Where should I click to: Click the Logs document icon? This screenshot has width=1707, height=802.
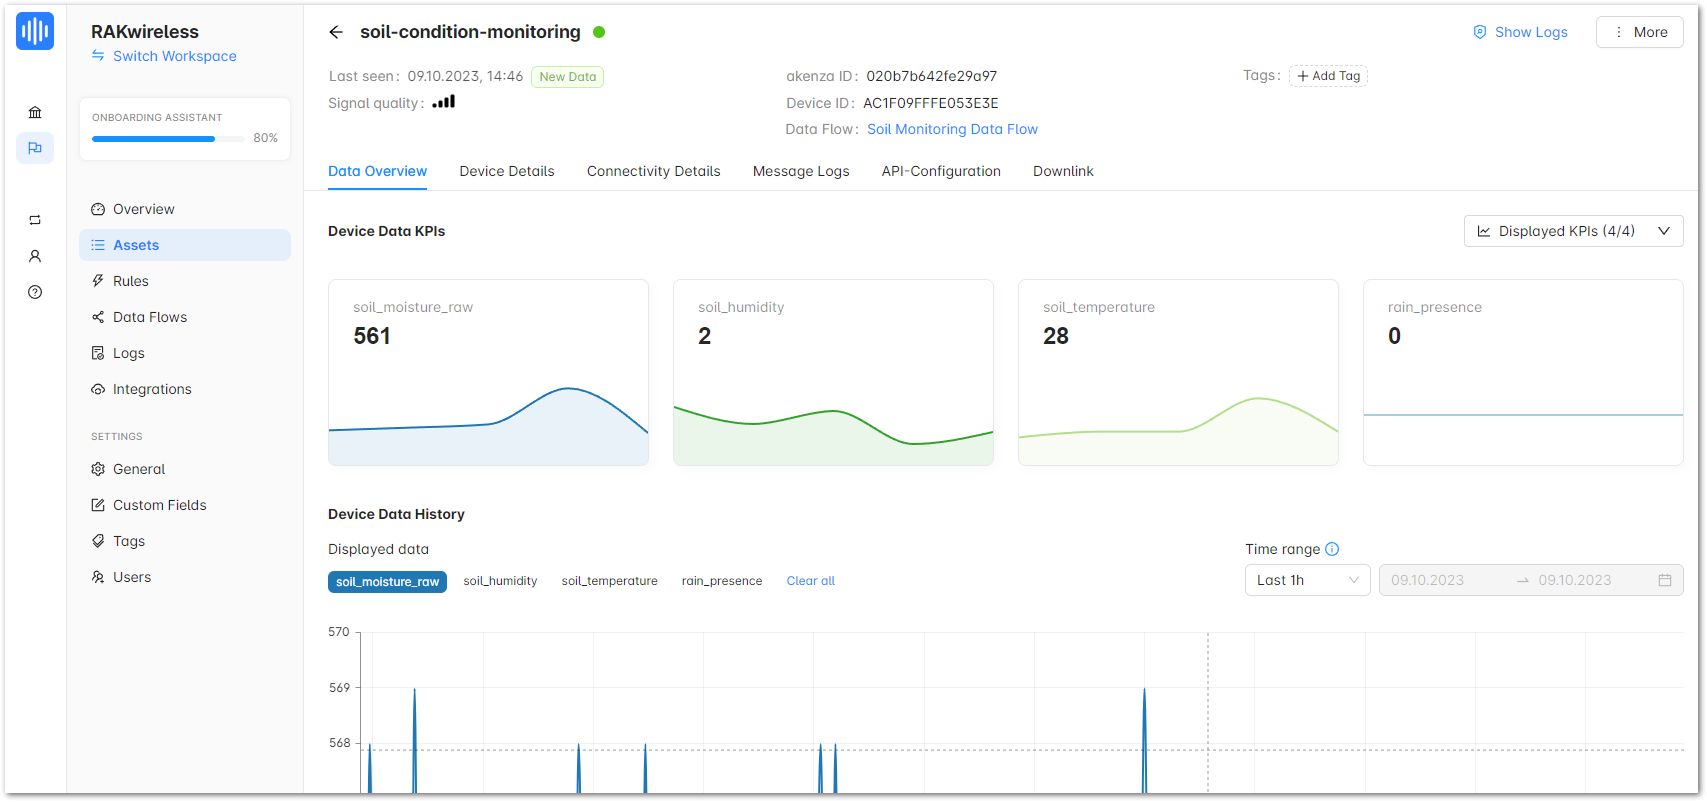click(98, 353)
